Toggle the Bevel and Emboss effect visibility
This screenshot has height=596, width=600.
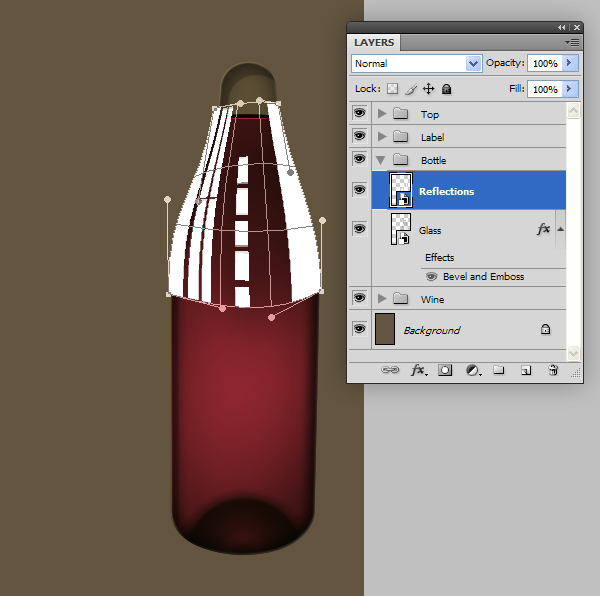[x=432, y=277]
